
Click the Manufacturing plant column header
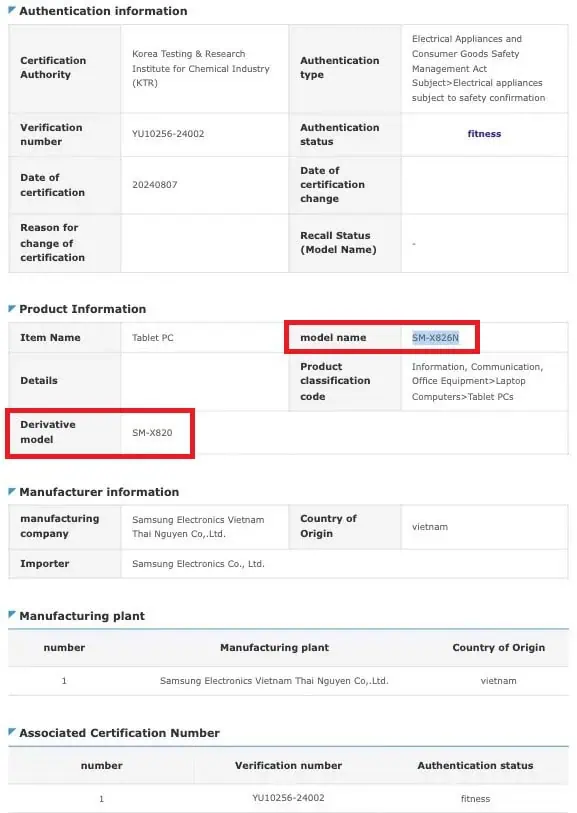tap(274, 648)
